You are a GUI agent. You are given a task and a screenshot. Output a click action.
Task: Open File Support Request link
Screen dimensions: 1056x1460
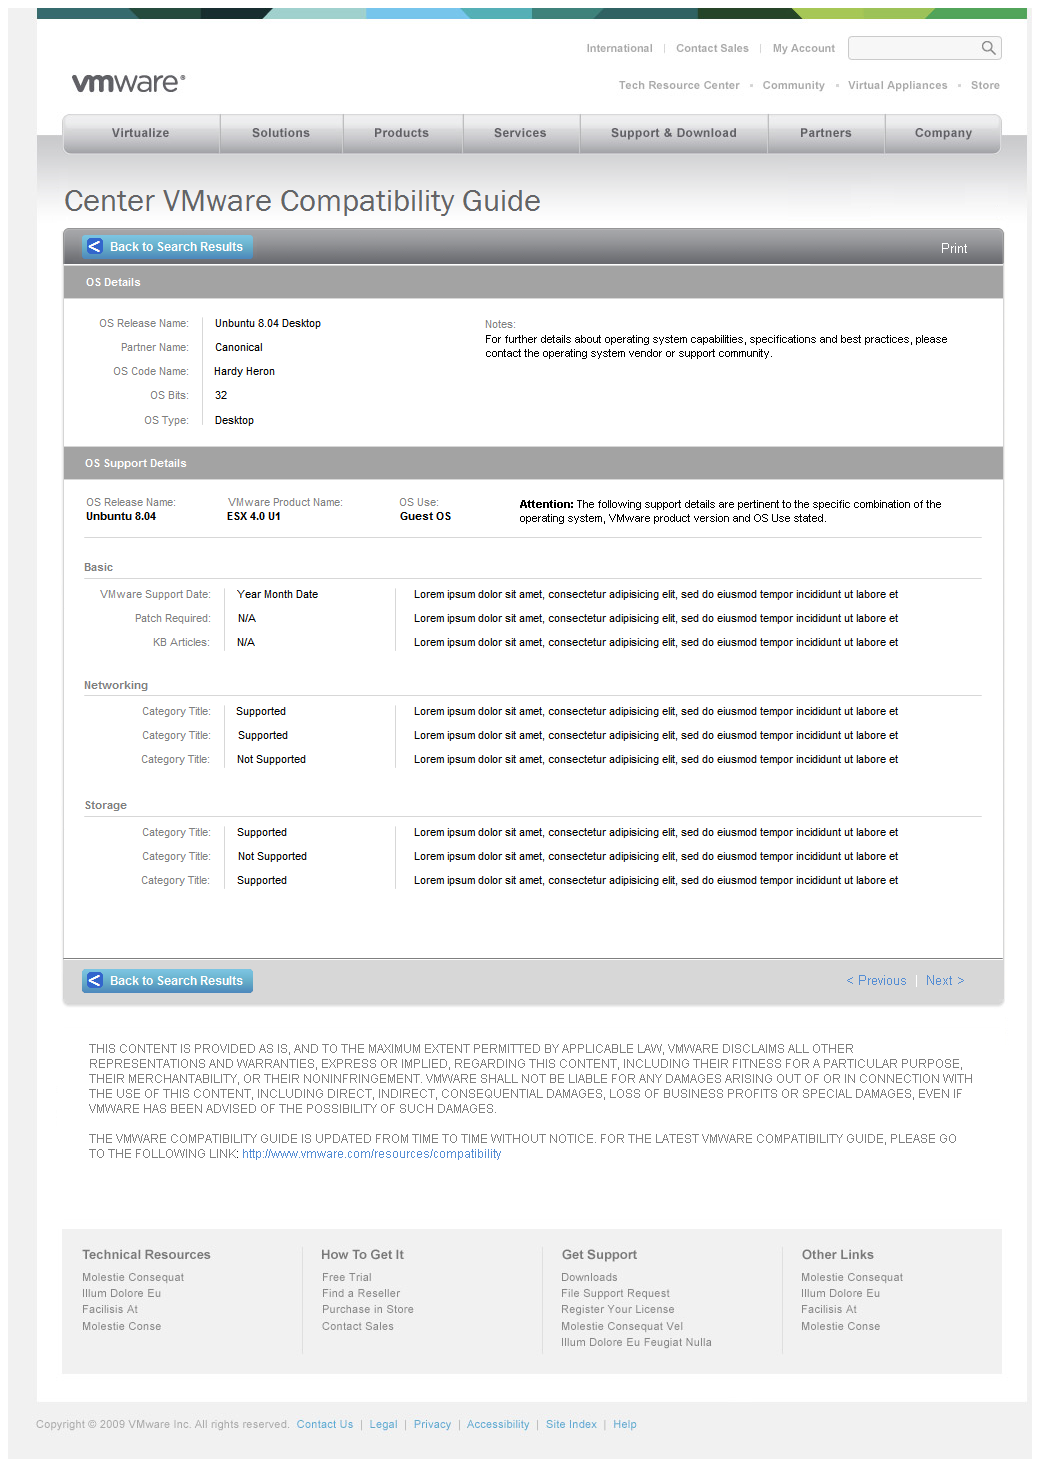(615, 1294)
